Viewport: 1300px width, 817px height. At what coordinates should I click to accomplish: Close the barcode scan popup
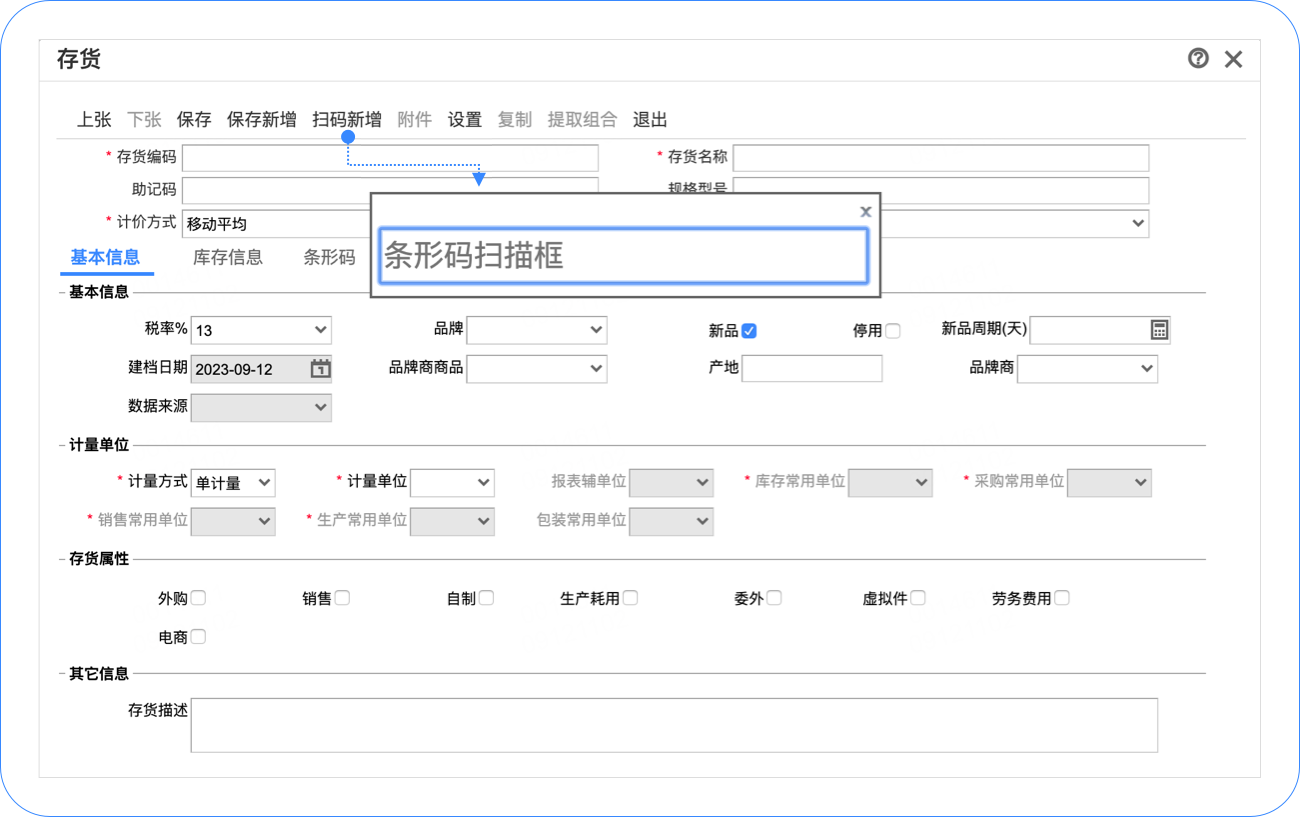[865, 211]
